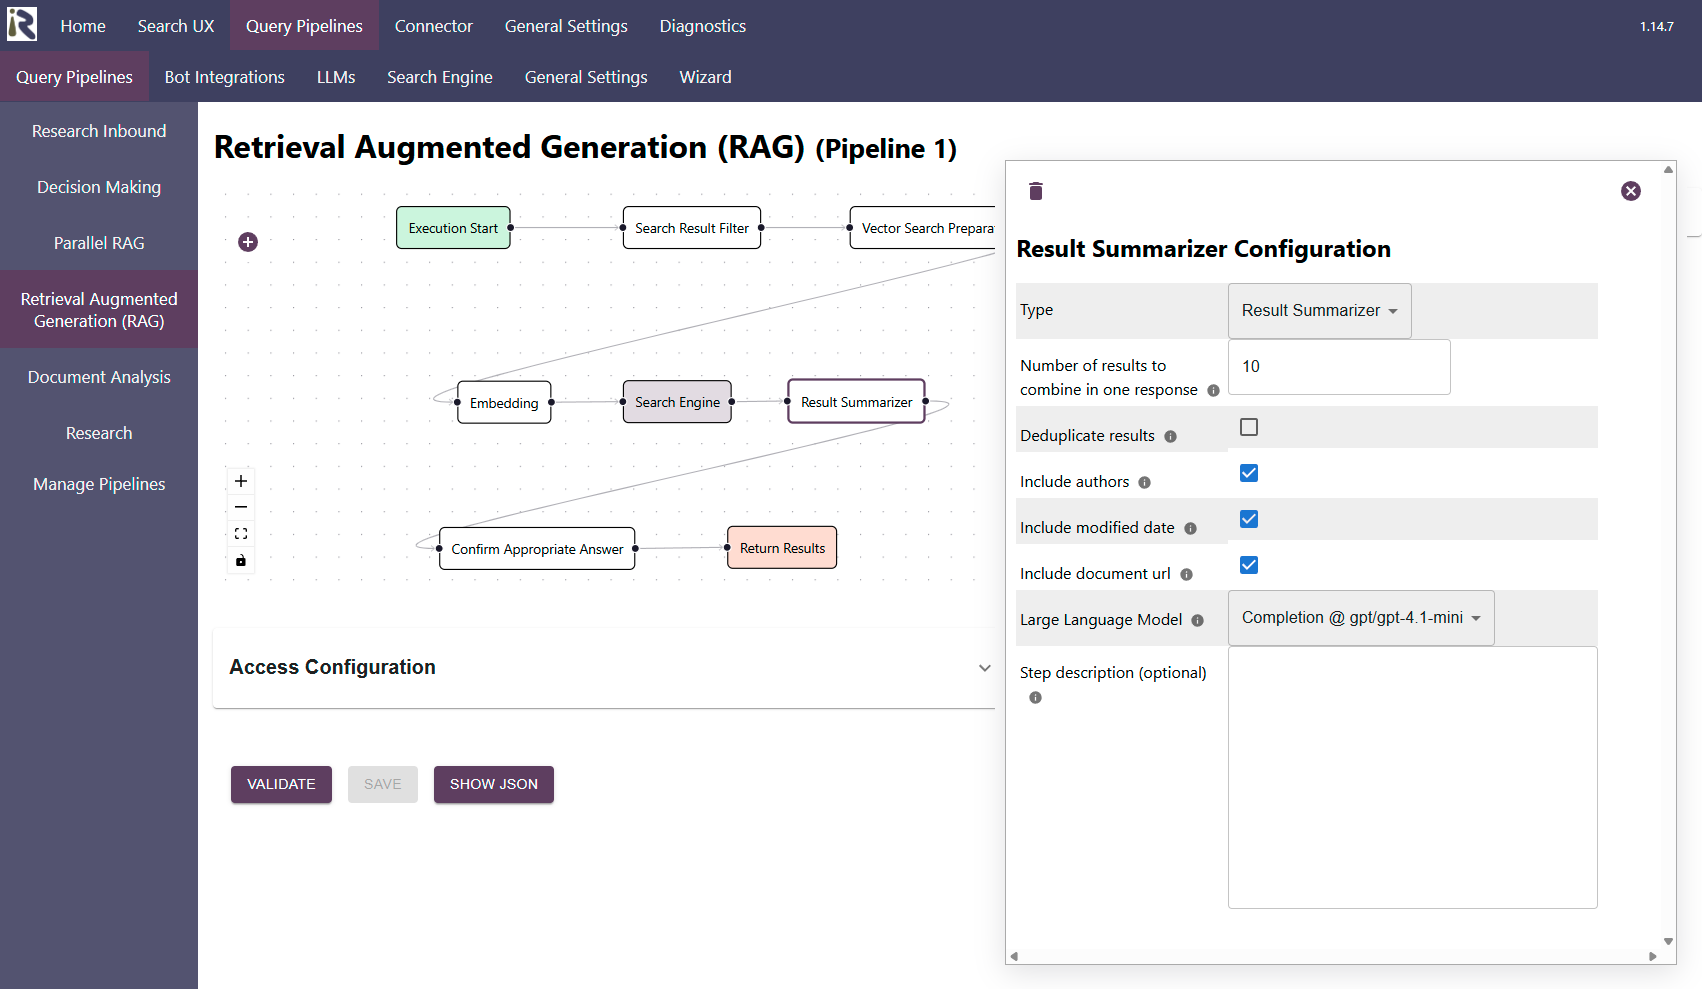The image size is (1702, 989).
Task: Toggle the canvas lock icon
Action: (x=241, y=561)
